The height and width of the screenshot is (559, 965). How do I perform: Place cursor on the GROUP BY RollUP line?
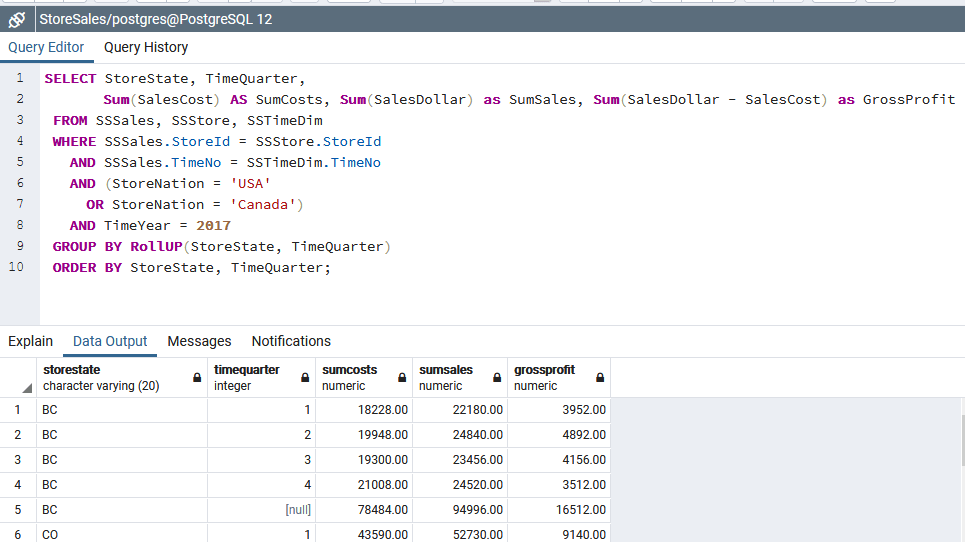[220, 246]
